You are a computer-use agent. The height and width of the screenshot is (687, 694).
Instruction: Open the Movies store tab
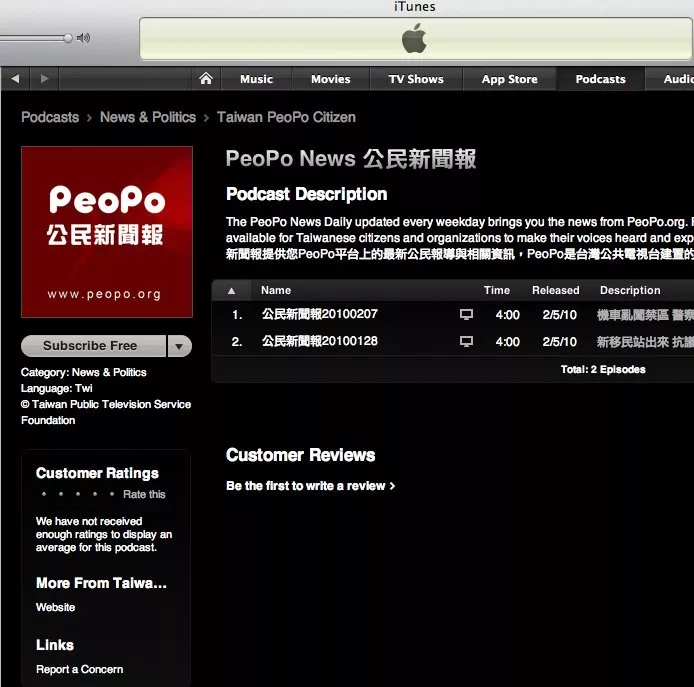tap(331, 79)
